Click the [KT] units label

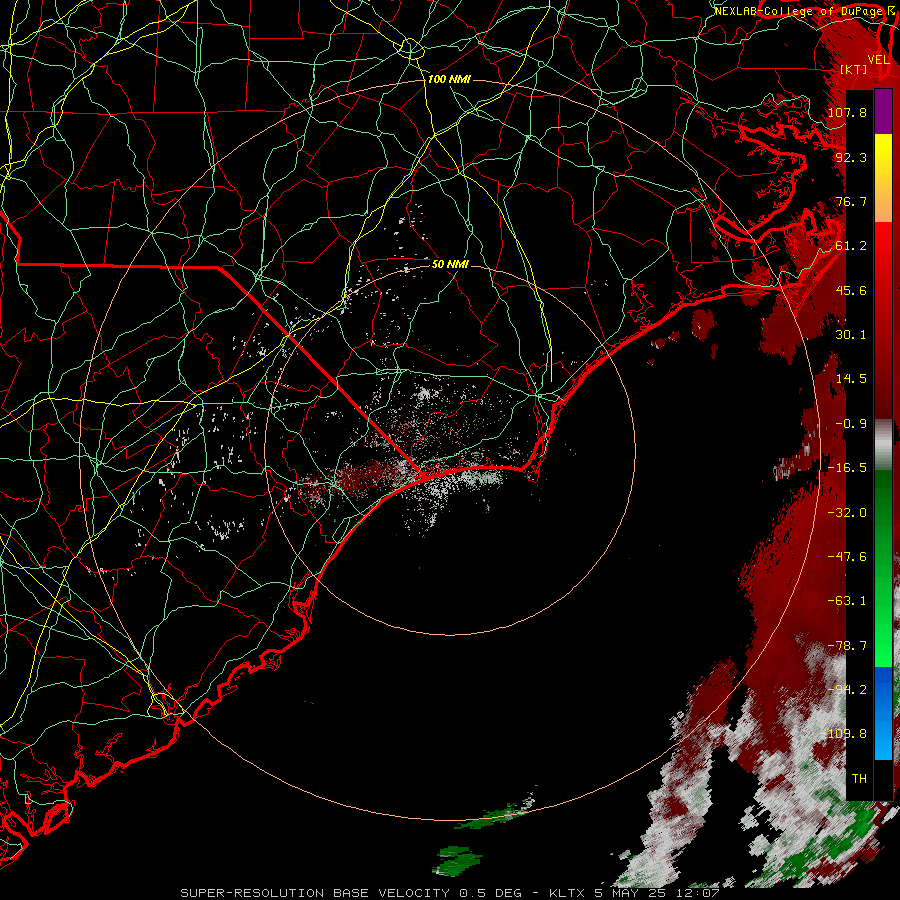[x=854, y=69]
